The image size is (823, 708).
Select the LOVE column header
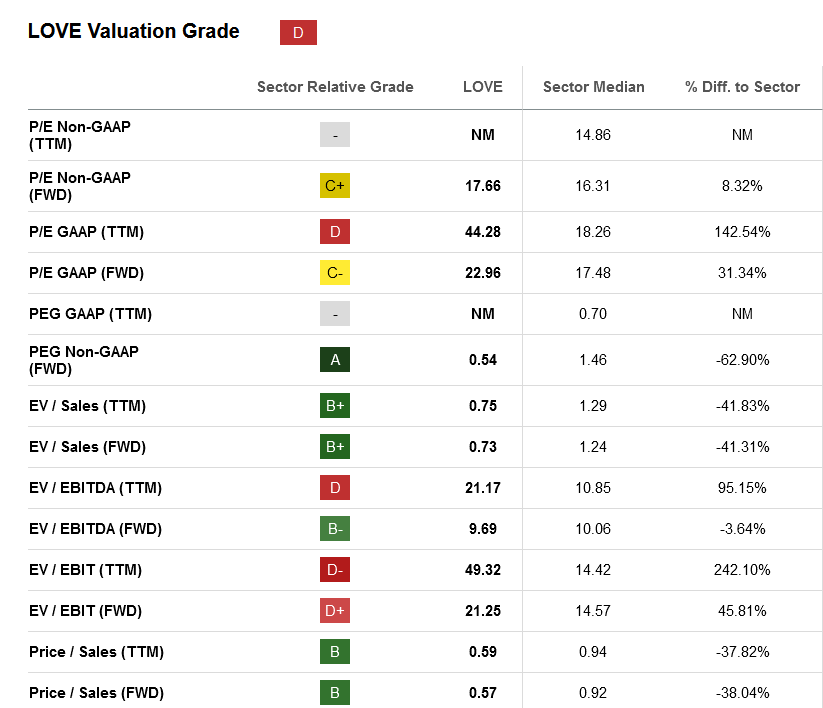[x=483, y=87]
